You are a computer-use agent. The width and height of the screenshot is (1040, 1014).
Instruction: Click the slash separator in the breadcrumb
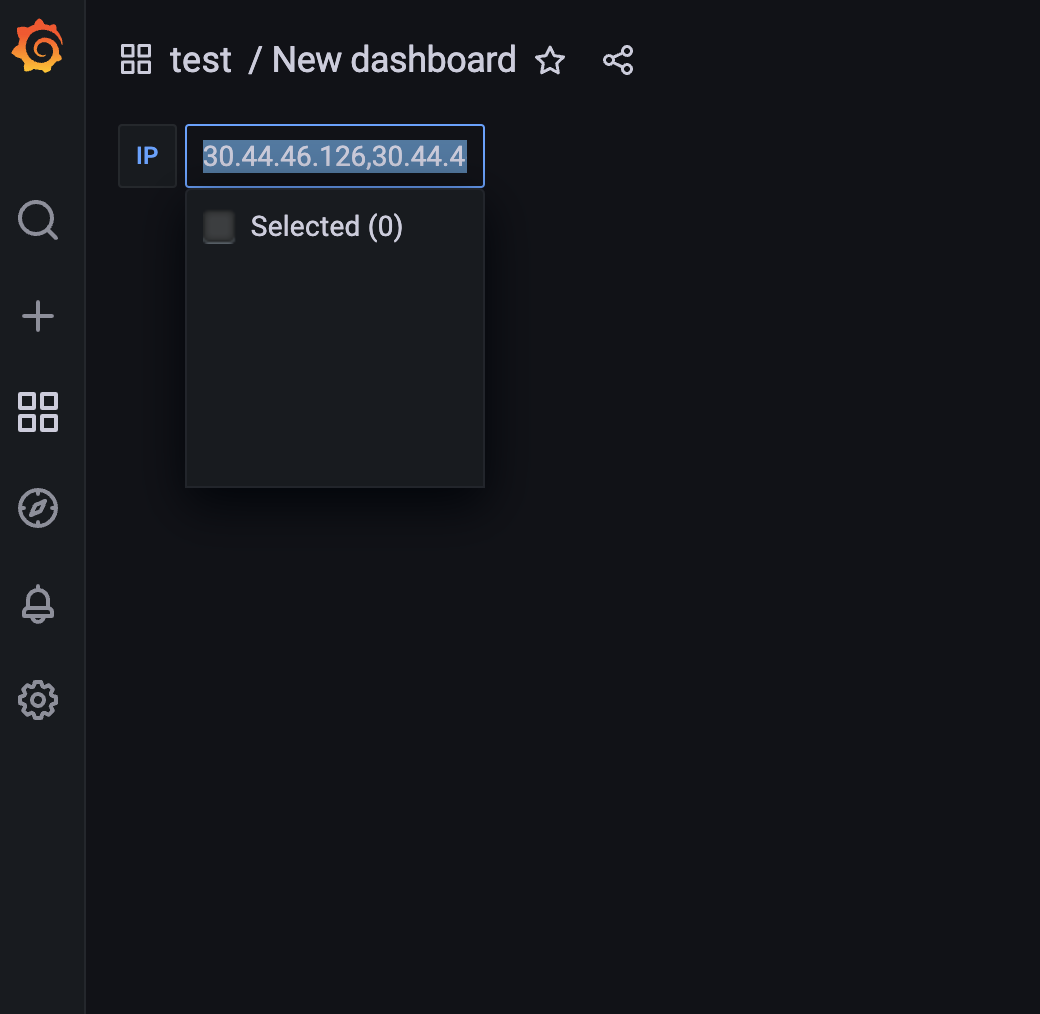254,60
